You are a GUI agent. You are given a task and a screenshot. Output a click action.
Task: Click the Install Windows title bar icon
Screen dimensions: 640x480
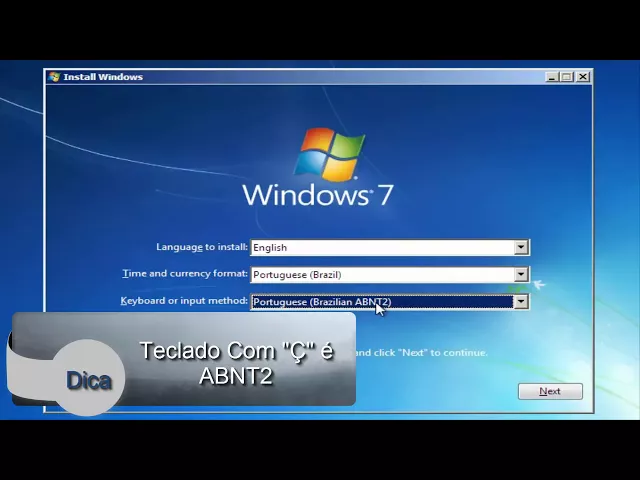pyautogui.click(x=54, y=77)
